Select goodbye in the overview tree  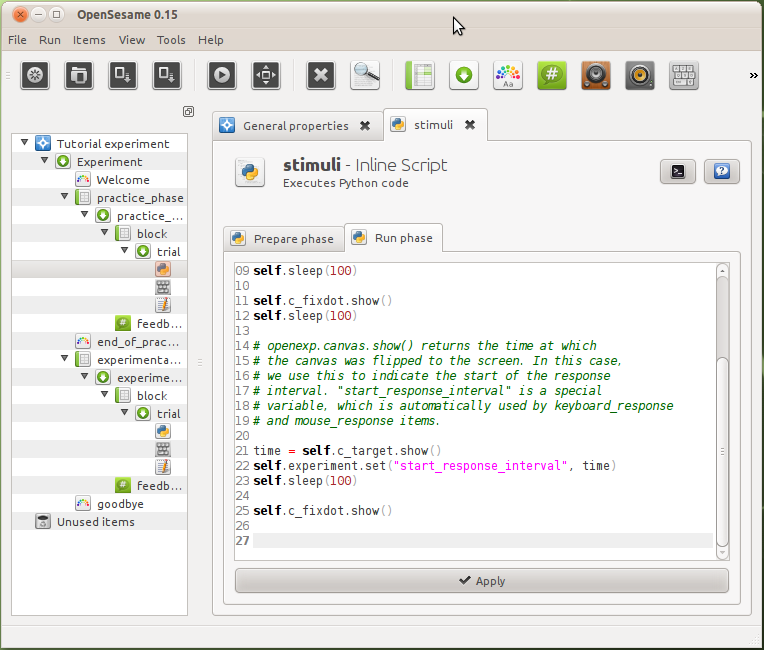(x=120, y=503)
